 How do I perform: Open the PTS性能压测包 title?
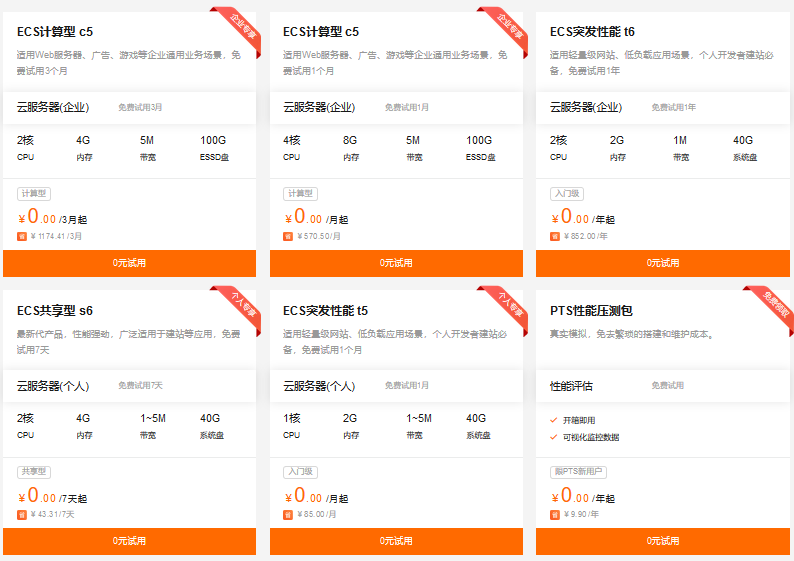[x=591, y=310]
